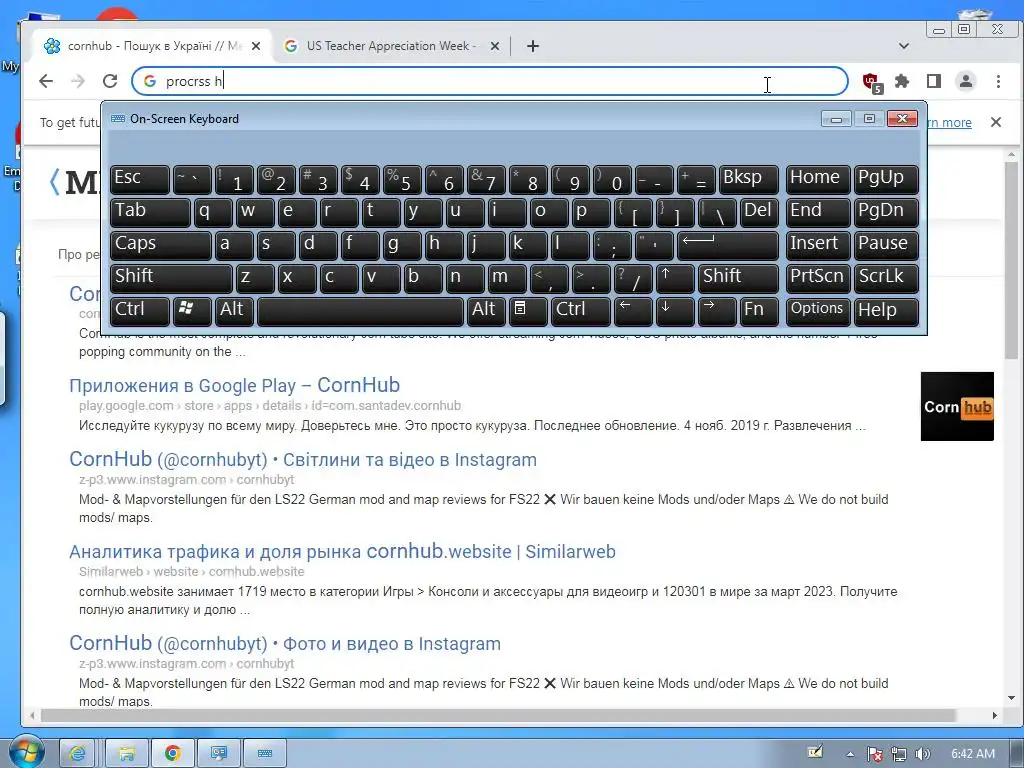Open Internet Explorer from the taskbar
The image size is (1024, 768).
[x=78, y=754]
